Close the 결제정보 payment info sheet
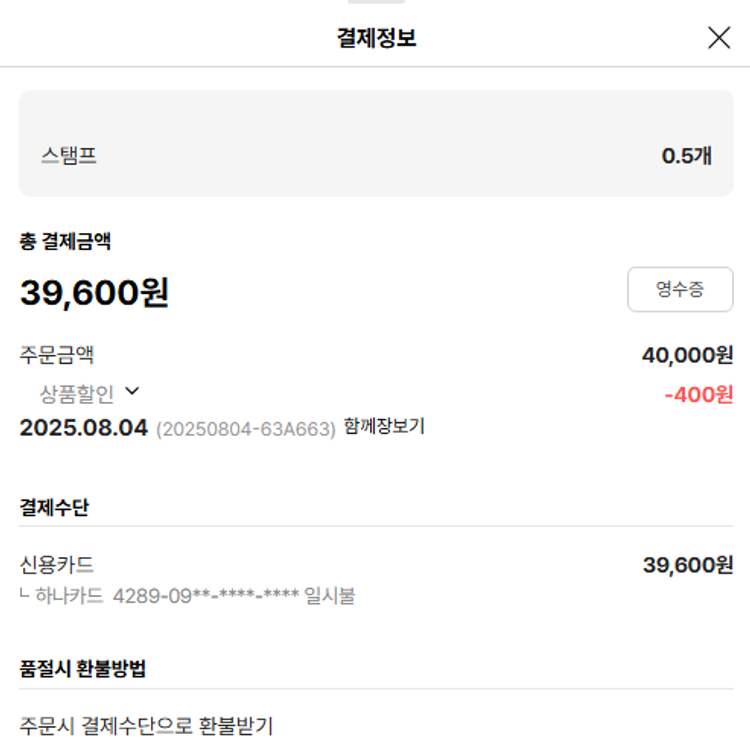The image size is (750, 750). [719, 38]
